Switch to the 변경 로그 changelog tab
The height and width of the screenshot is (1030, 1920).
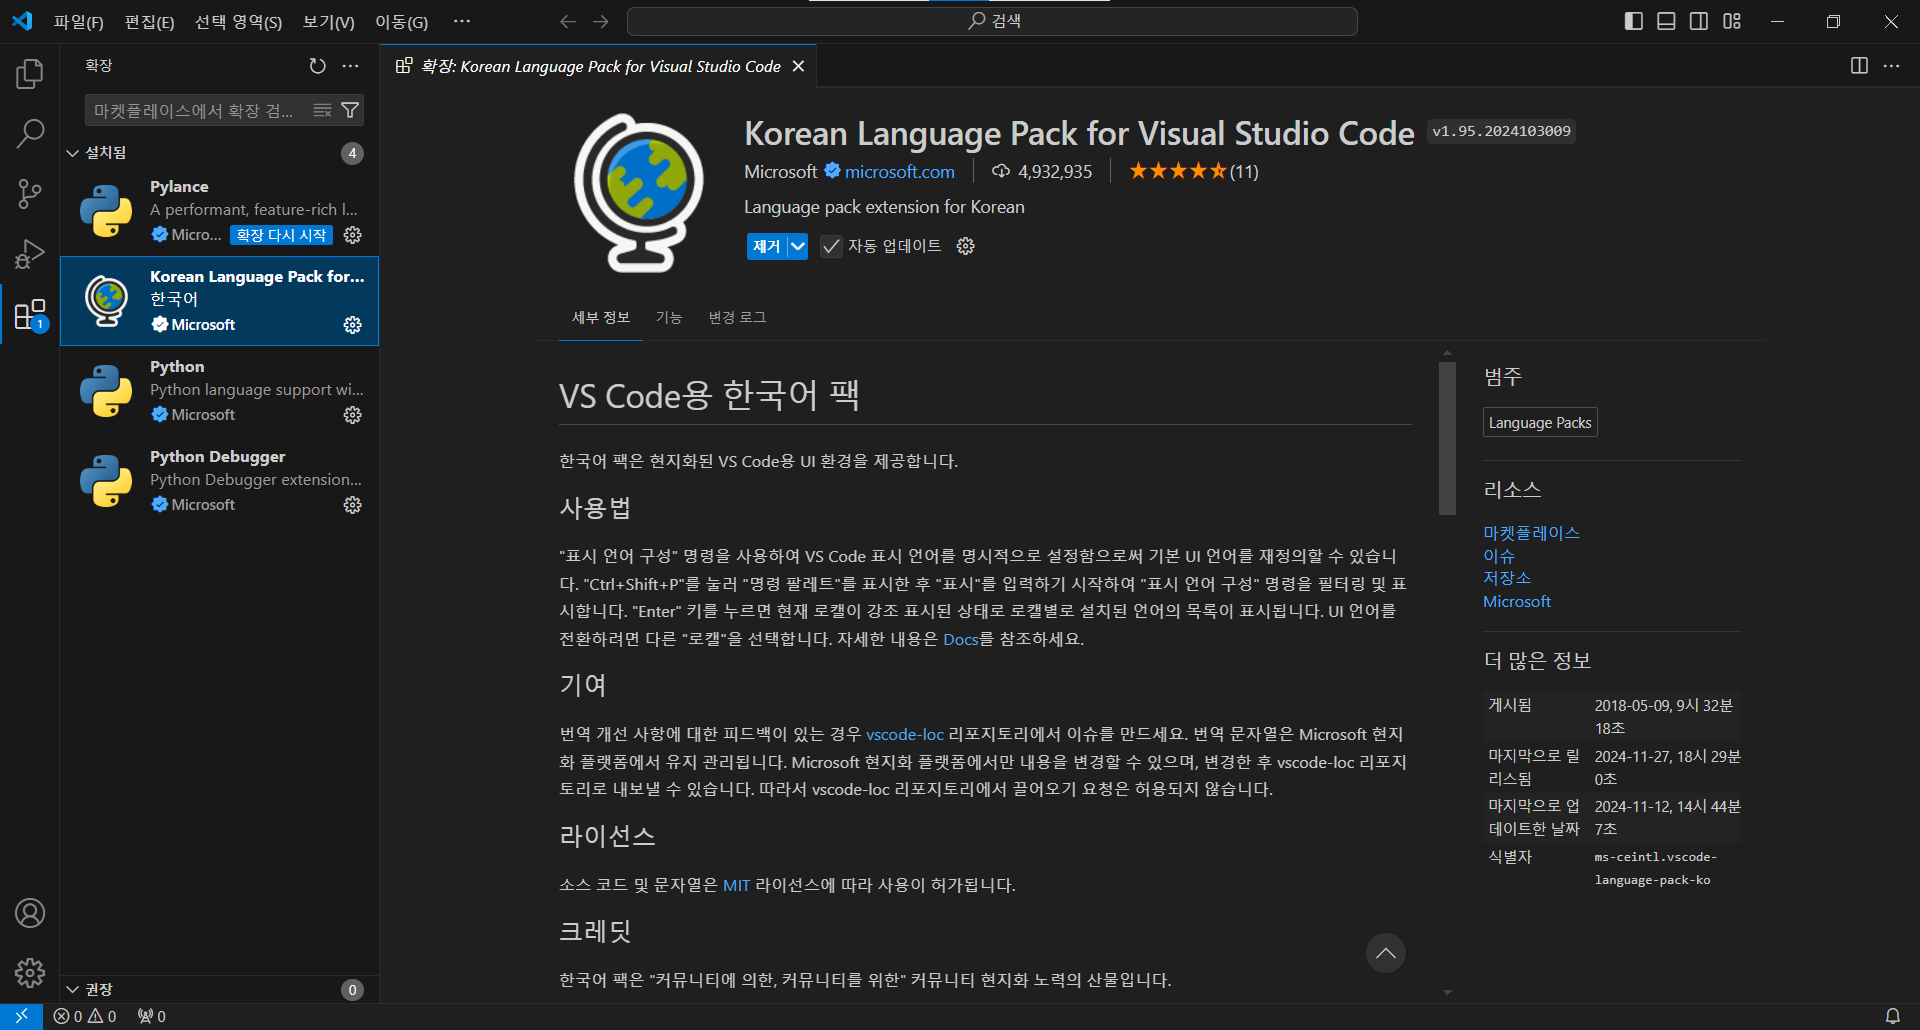pyautogui.click(x=737, y=317)
